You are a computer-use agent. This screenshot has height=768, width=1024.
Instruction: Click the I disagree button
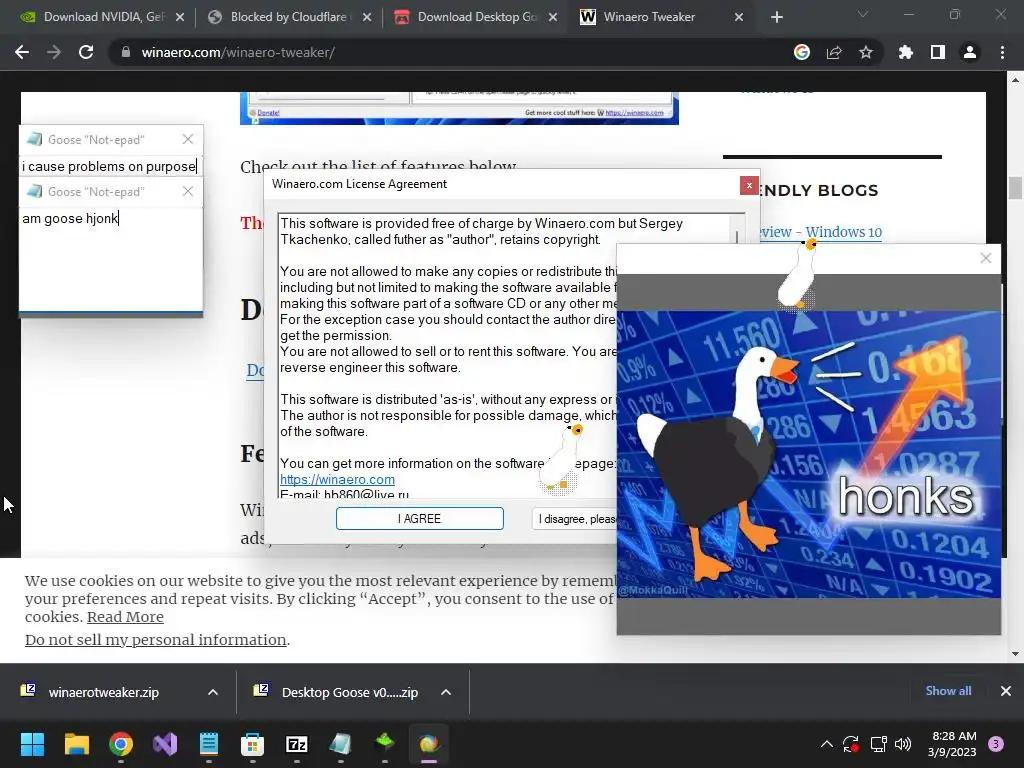point(574,519)
